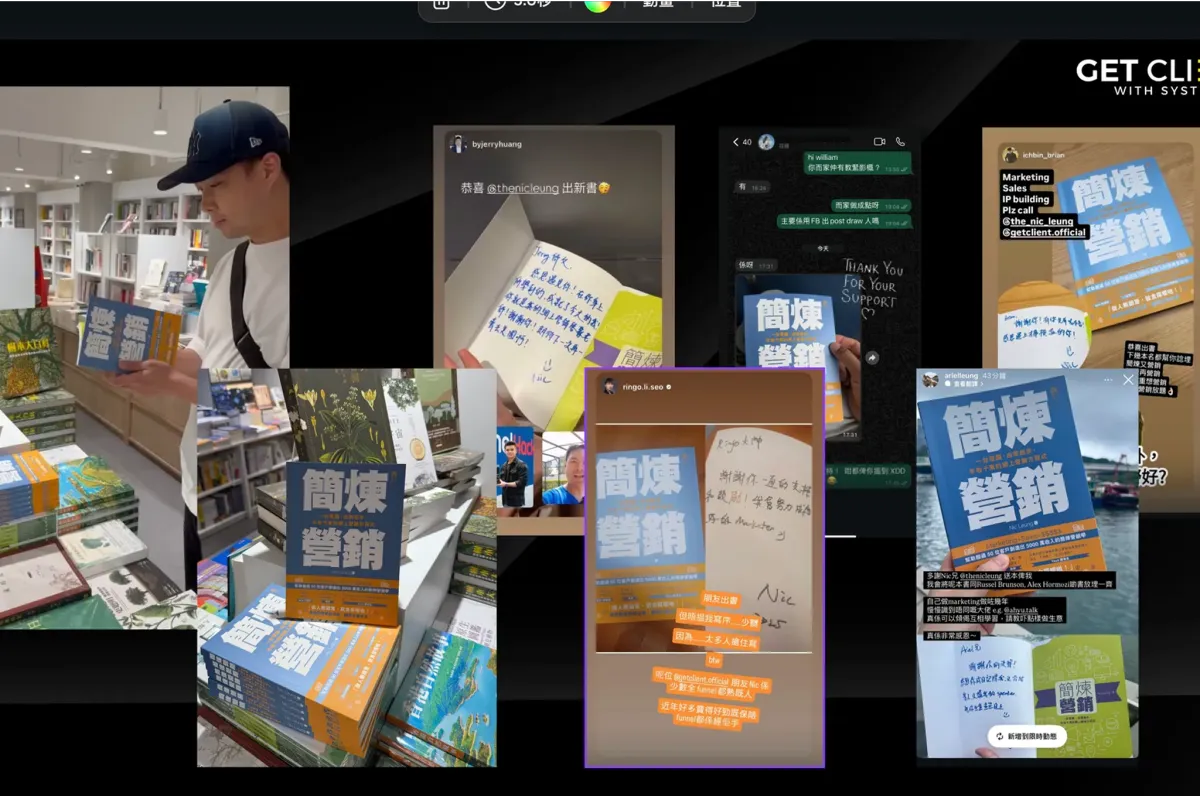
Task: Click the three-dots icon in arielleung story
Action: (1107, 380)
